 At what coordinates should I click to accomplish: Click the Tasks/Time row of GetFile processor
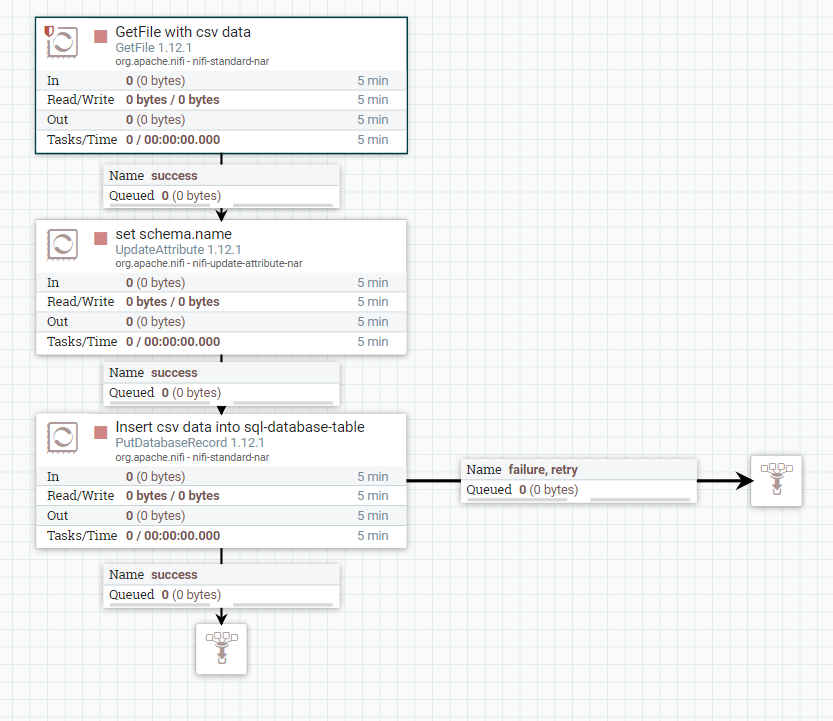point(221,140)
